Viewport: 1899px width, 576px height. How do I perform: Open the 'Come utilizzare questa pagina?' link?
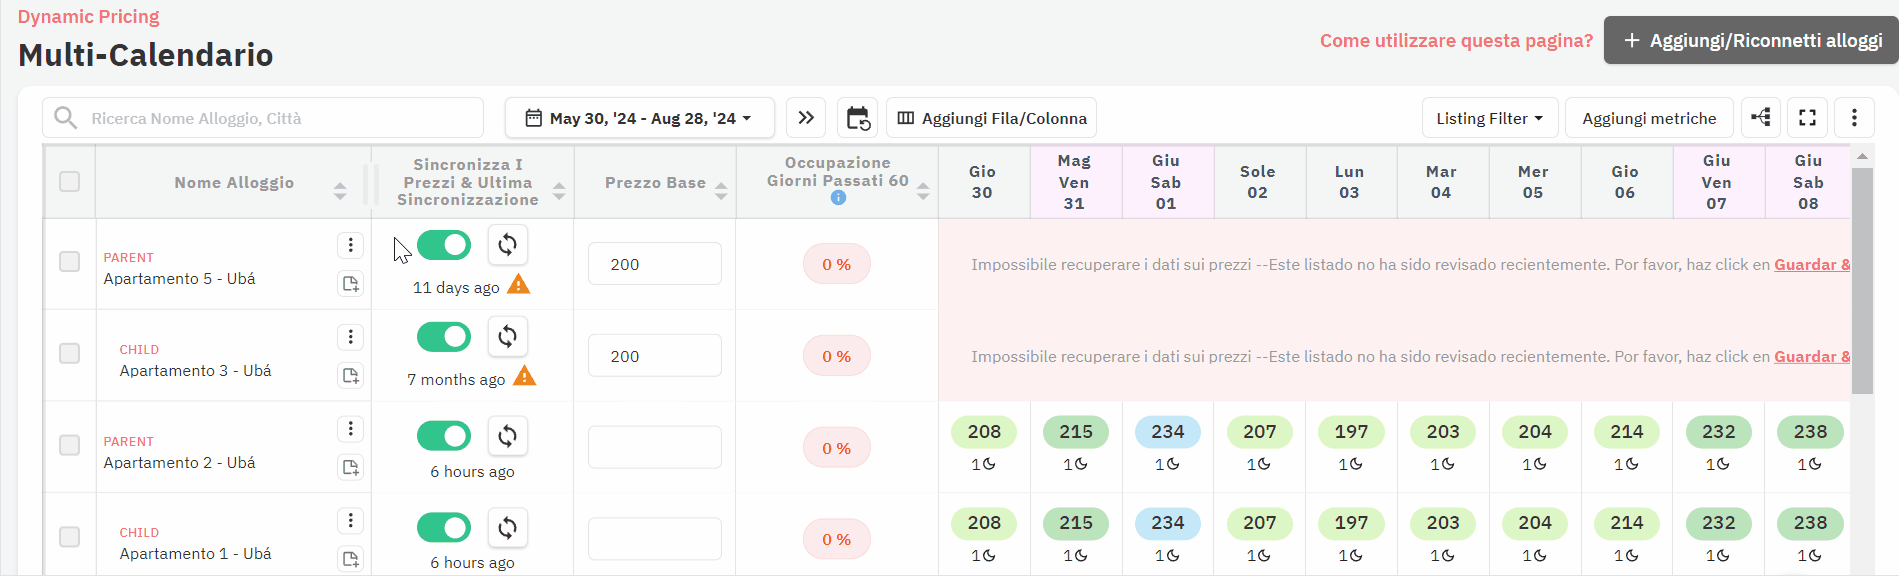pos(1456,41)
